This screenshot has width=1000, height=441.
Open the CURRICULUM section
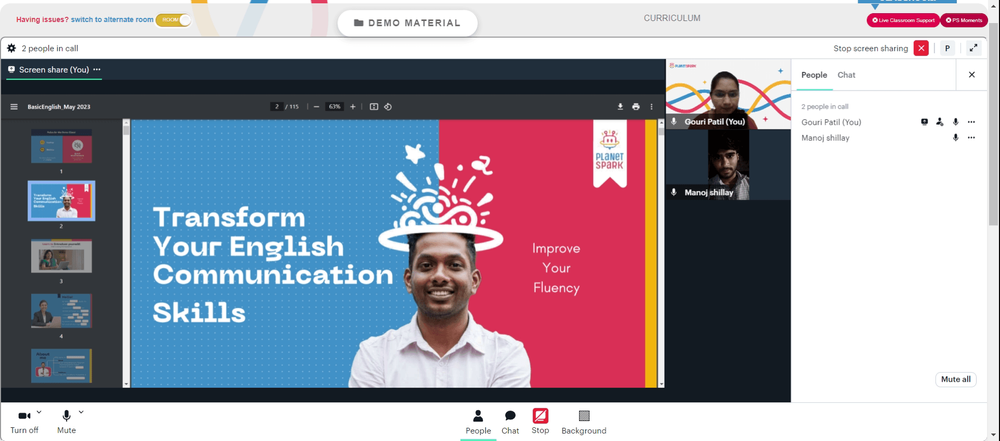tap(672, 18)
